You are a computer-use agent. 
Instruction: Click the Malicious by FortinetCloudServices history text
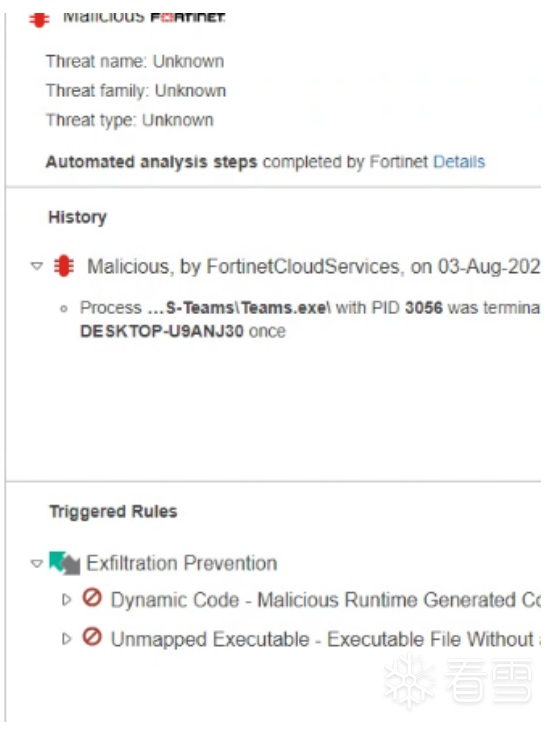pyautogui.click(x=314, y=266)
